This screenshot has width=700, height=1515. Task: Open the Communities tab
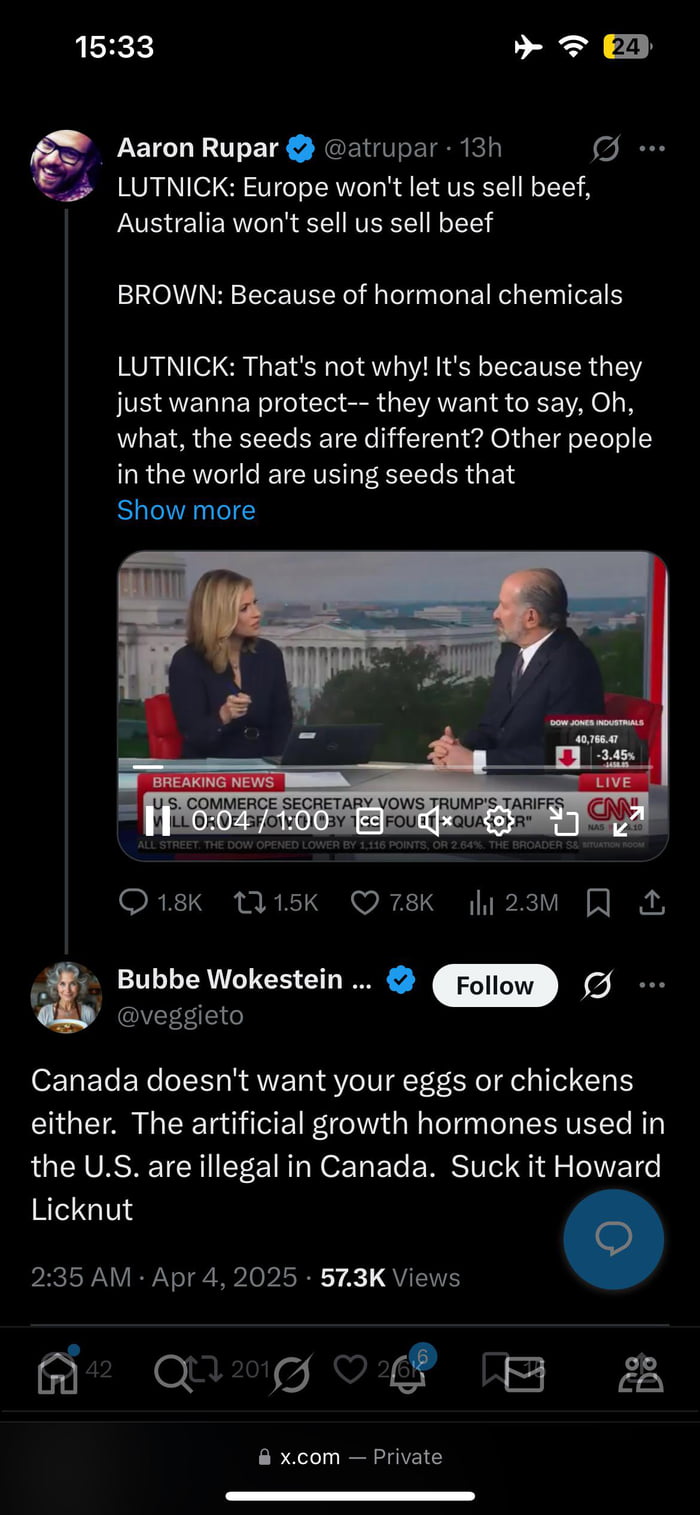point(641,1372)
